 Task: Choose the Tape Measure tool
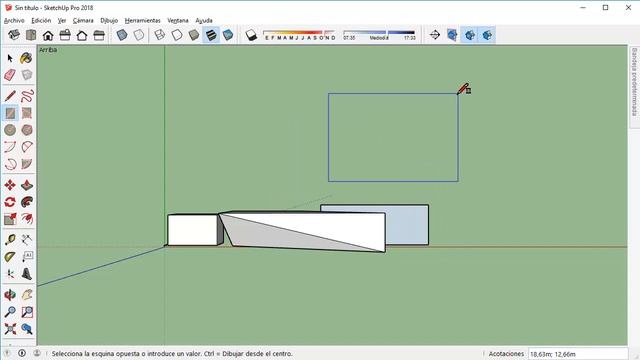[x=10, y=240]
